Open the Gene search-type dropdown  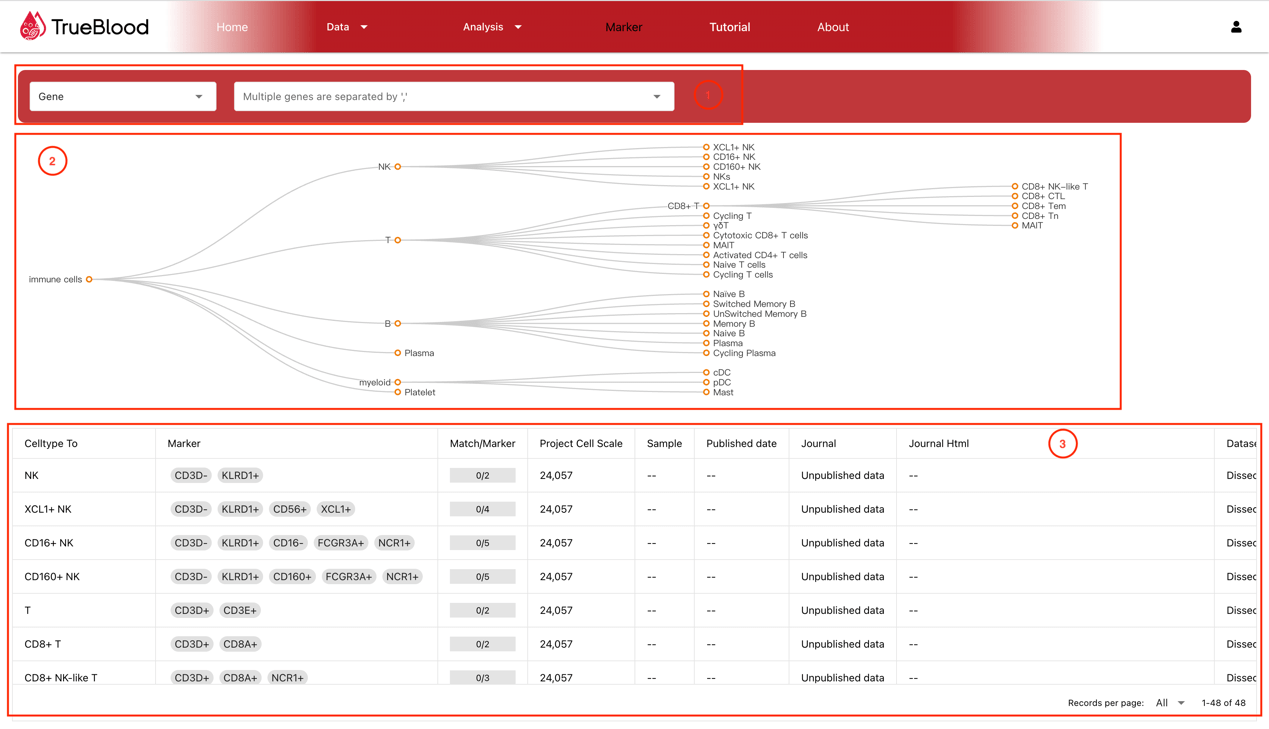click(123, 96)
